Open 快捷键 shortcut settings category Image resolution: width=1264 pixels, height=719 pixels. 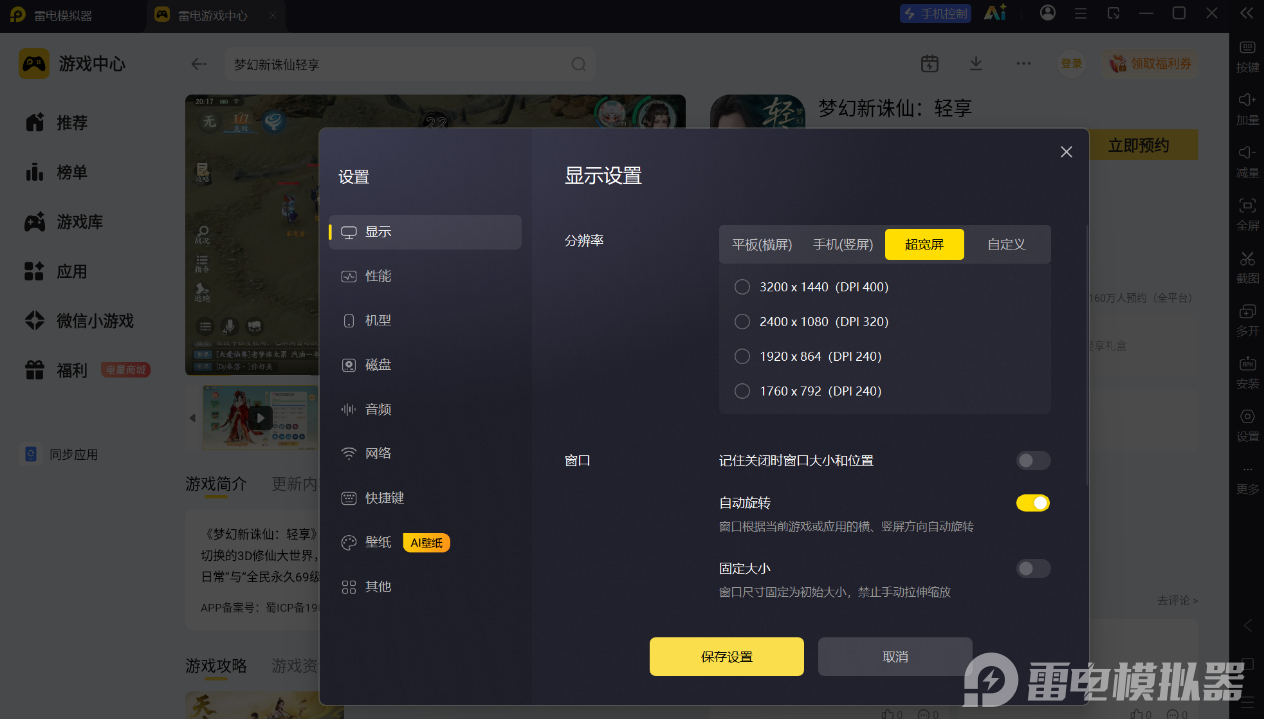point(425,498)
